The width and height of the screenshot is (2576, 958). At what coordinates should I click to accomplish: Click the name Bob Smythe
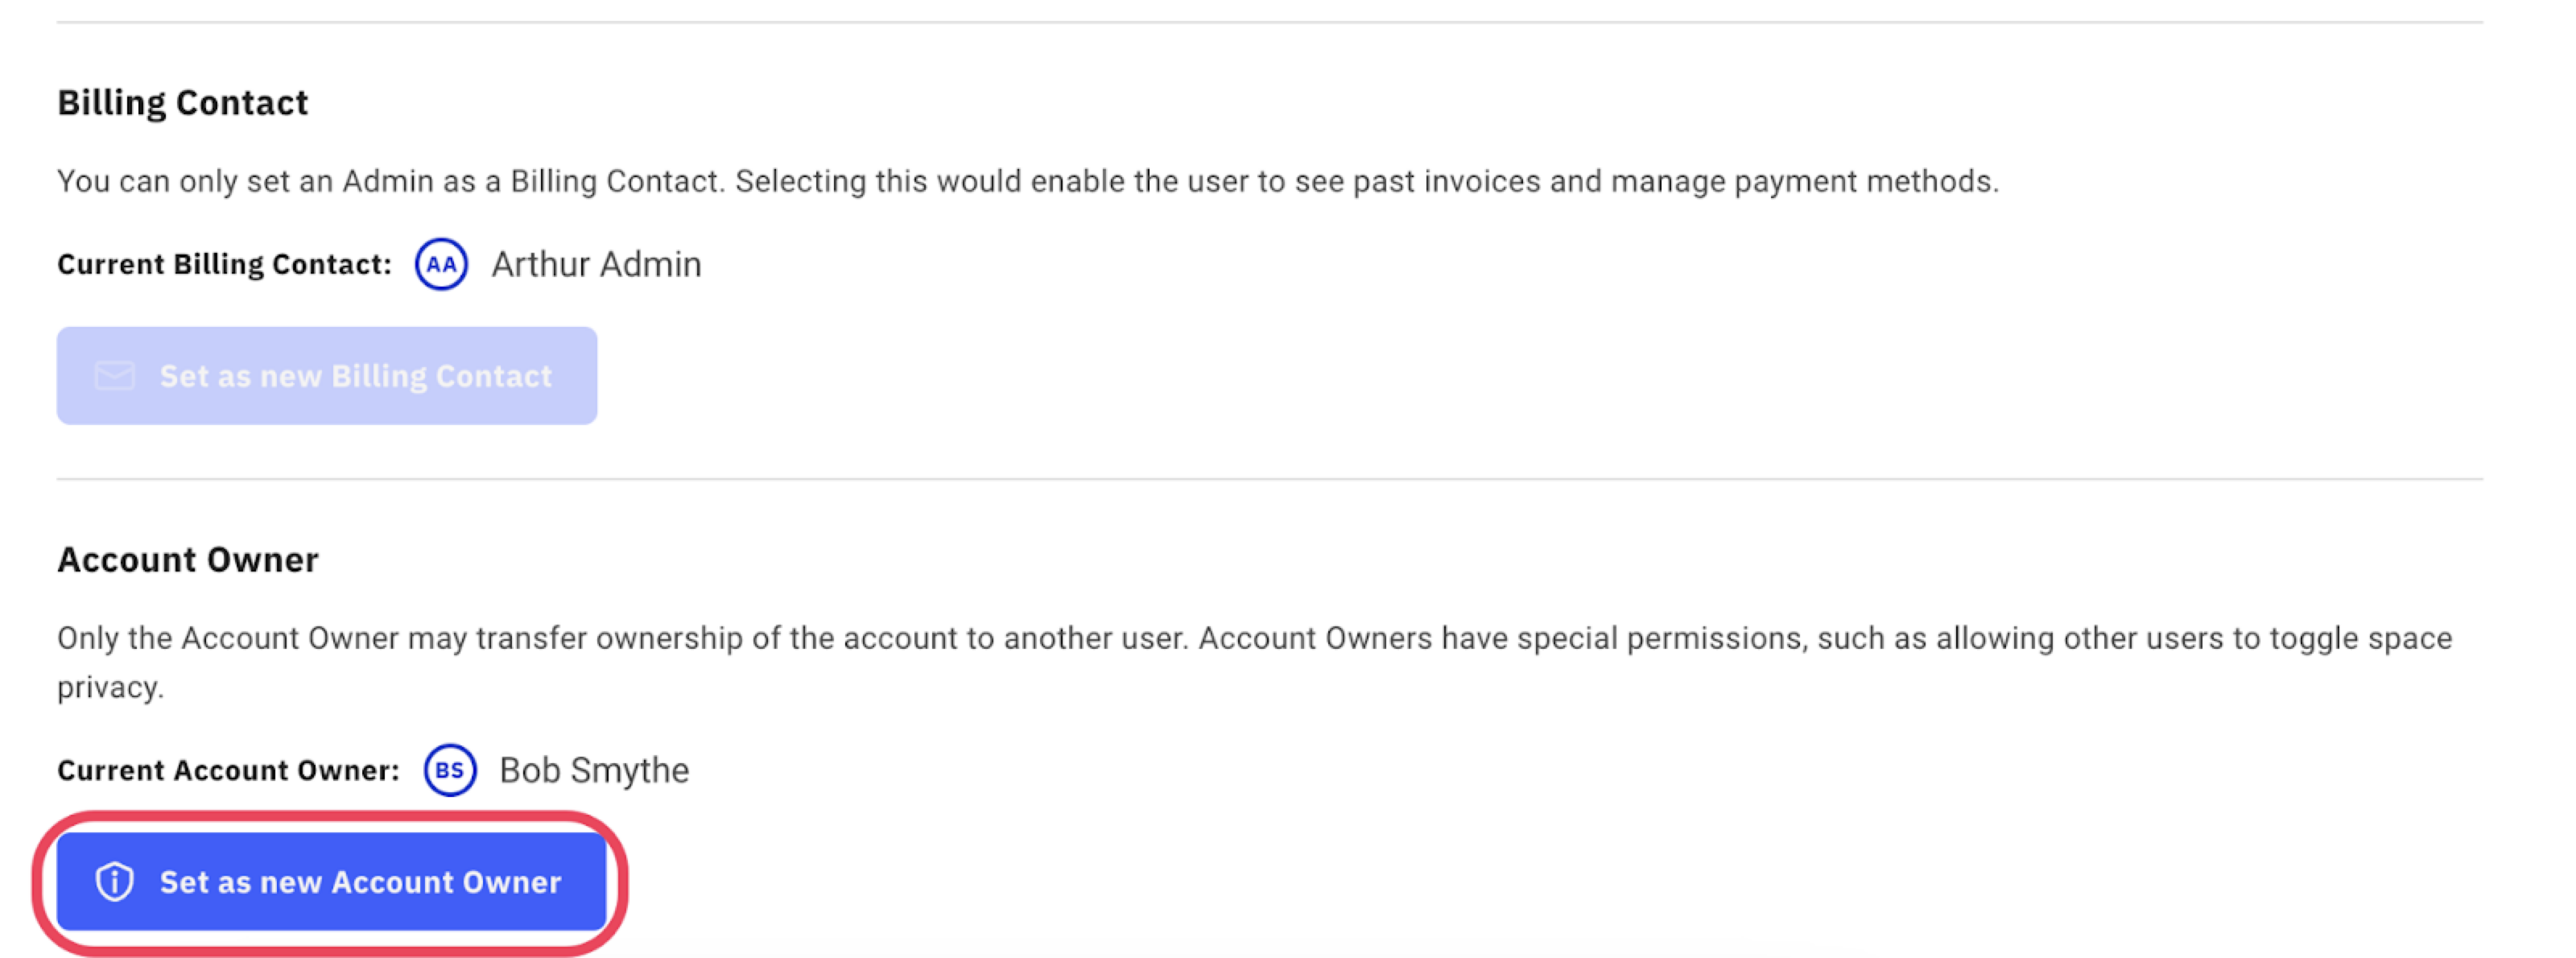594,770
